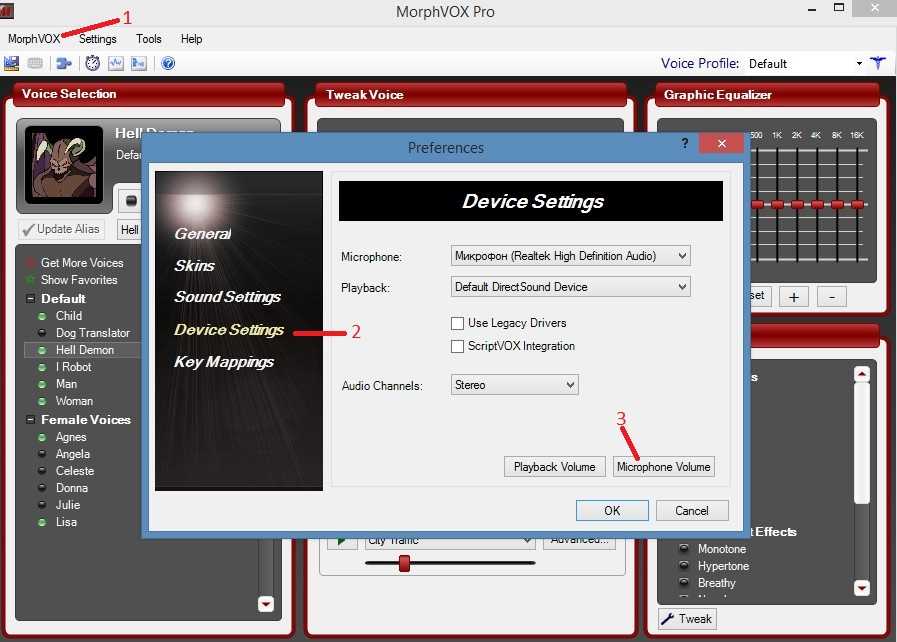Click the Update Alias button
Screen dimensions: 897x642
[x=61, y=229]
